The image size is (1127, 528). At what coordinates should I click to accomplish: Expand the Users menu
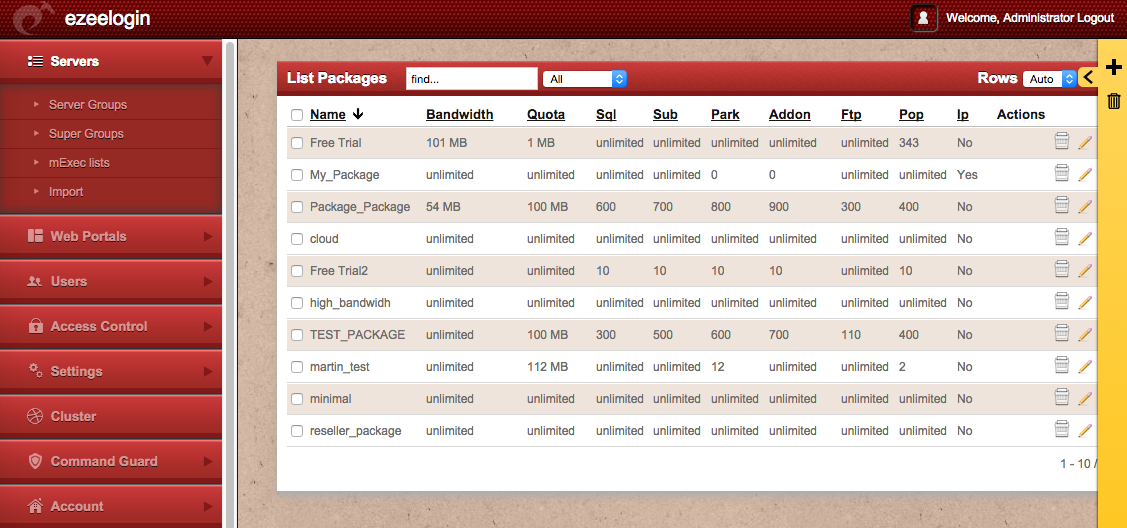pos(111,282)
